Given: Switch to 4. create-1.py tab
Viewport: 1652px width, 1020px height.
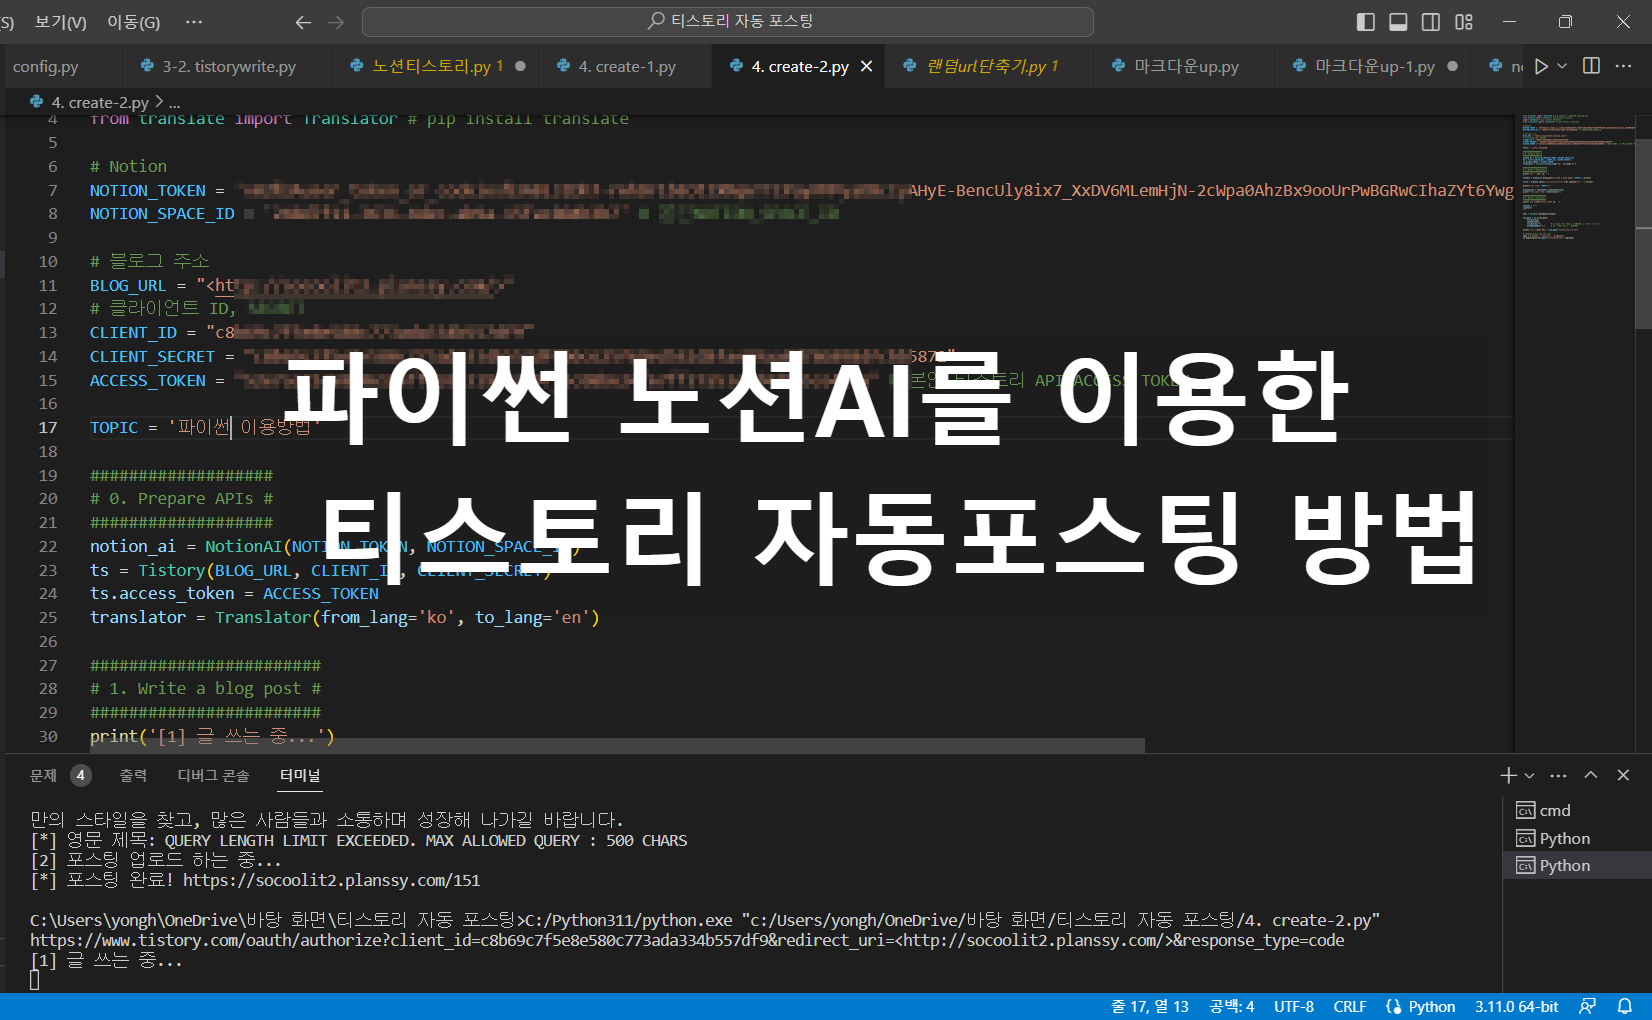Looking at the screenshot, I should tap(626, 66).
